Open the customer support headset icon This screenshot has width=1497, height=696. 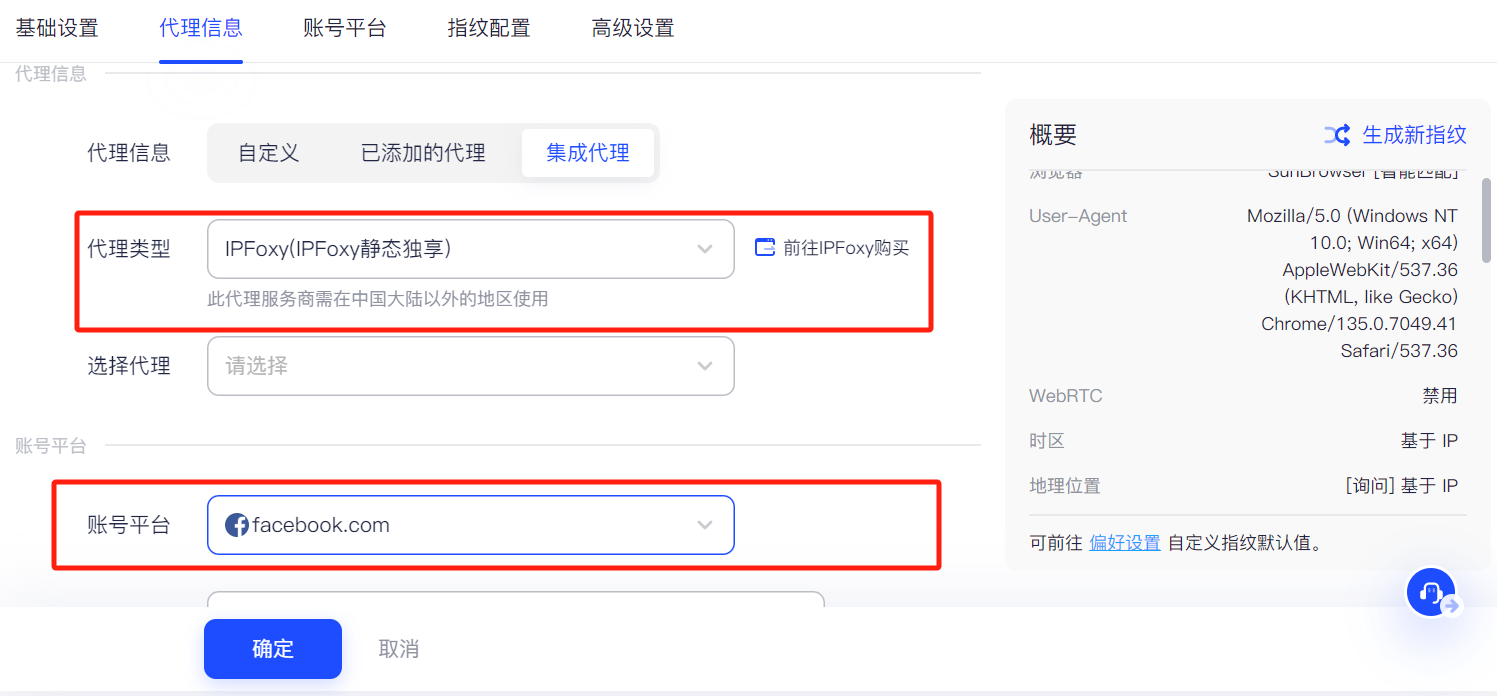coord(1431,592)
